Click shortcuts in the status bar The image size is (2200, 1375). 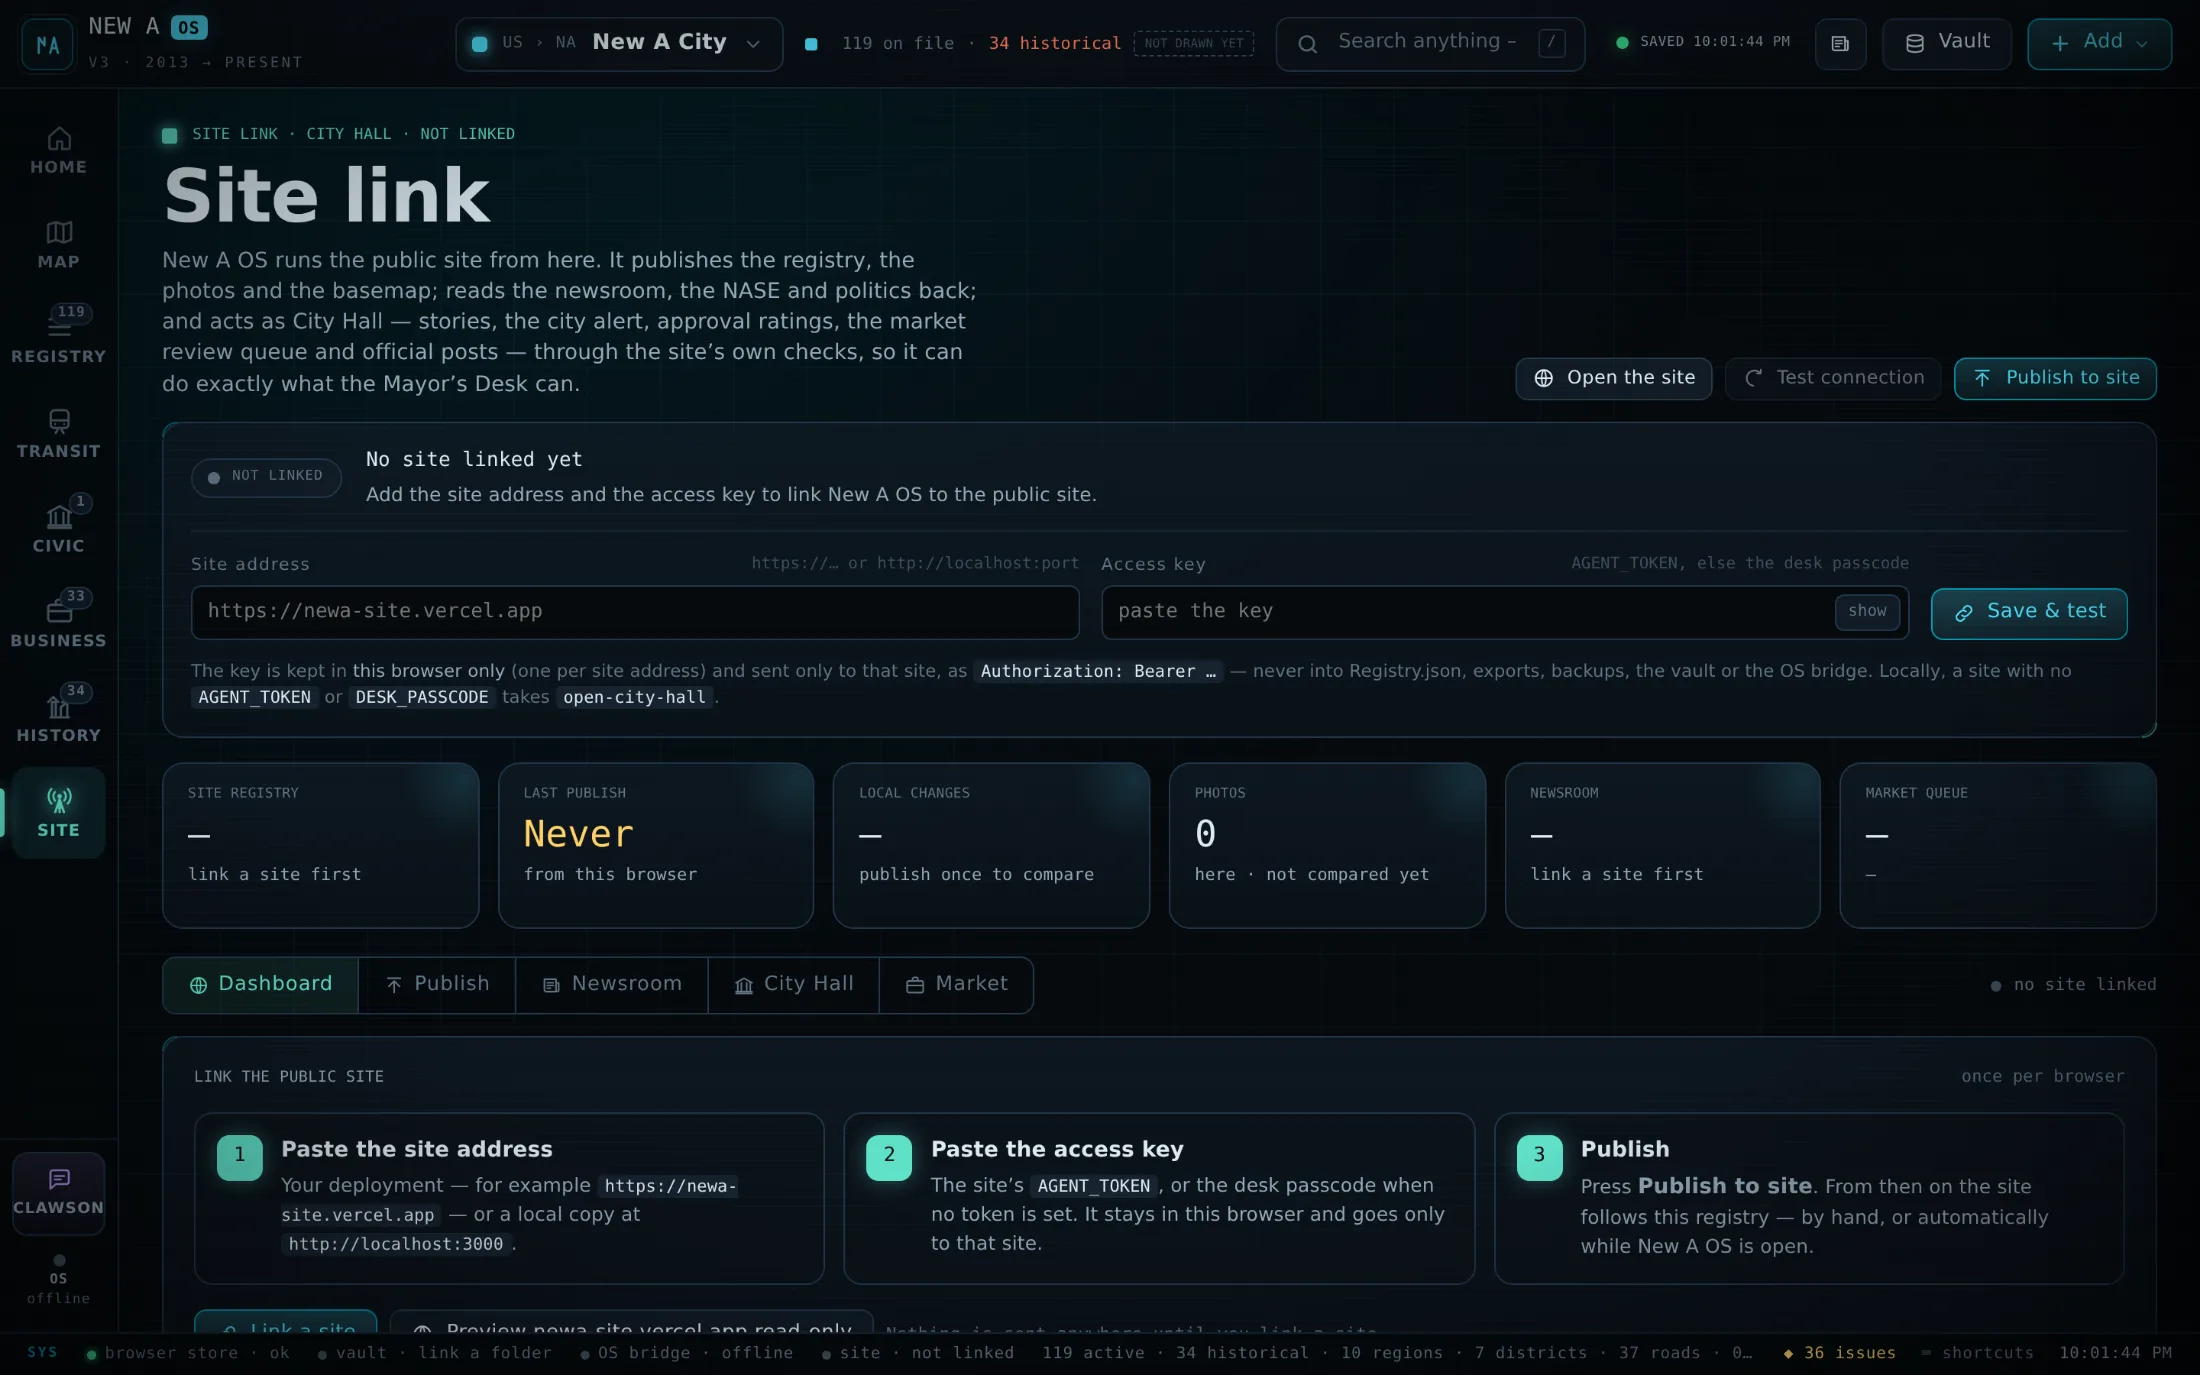pos(1977,1353)
